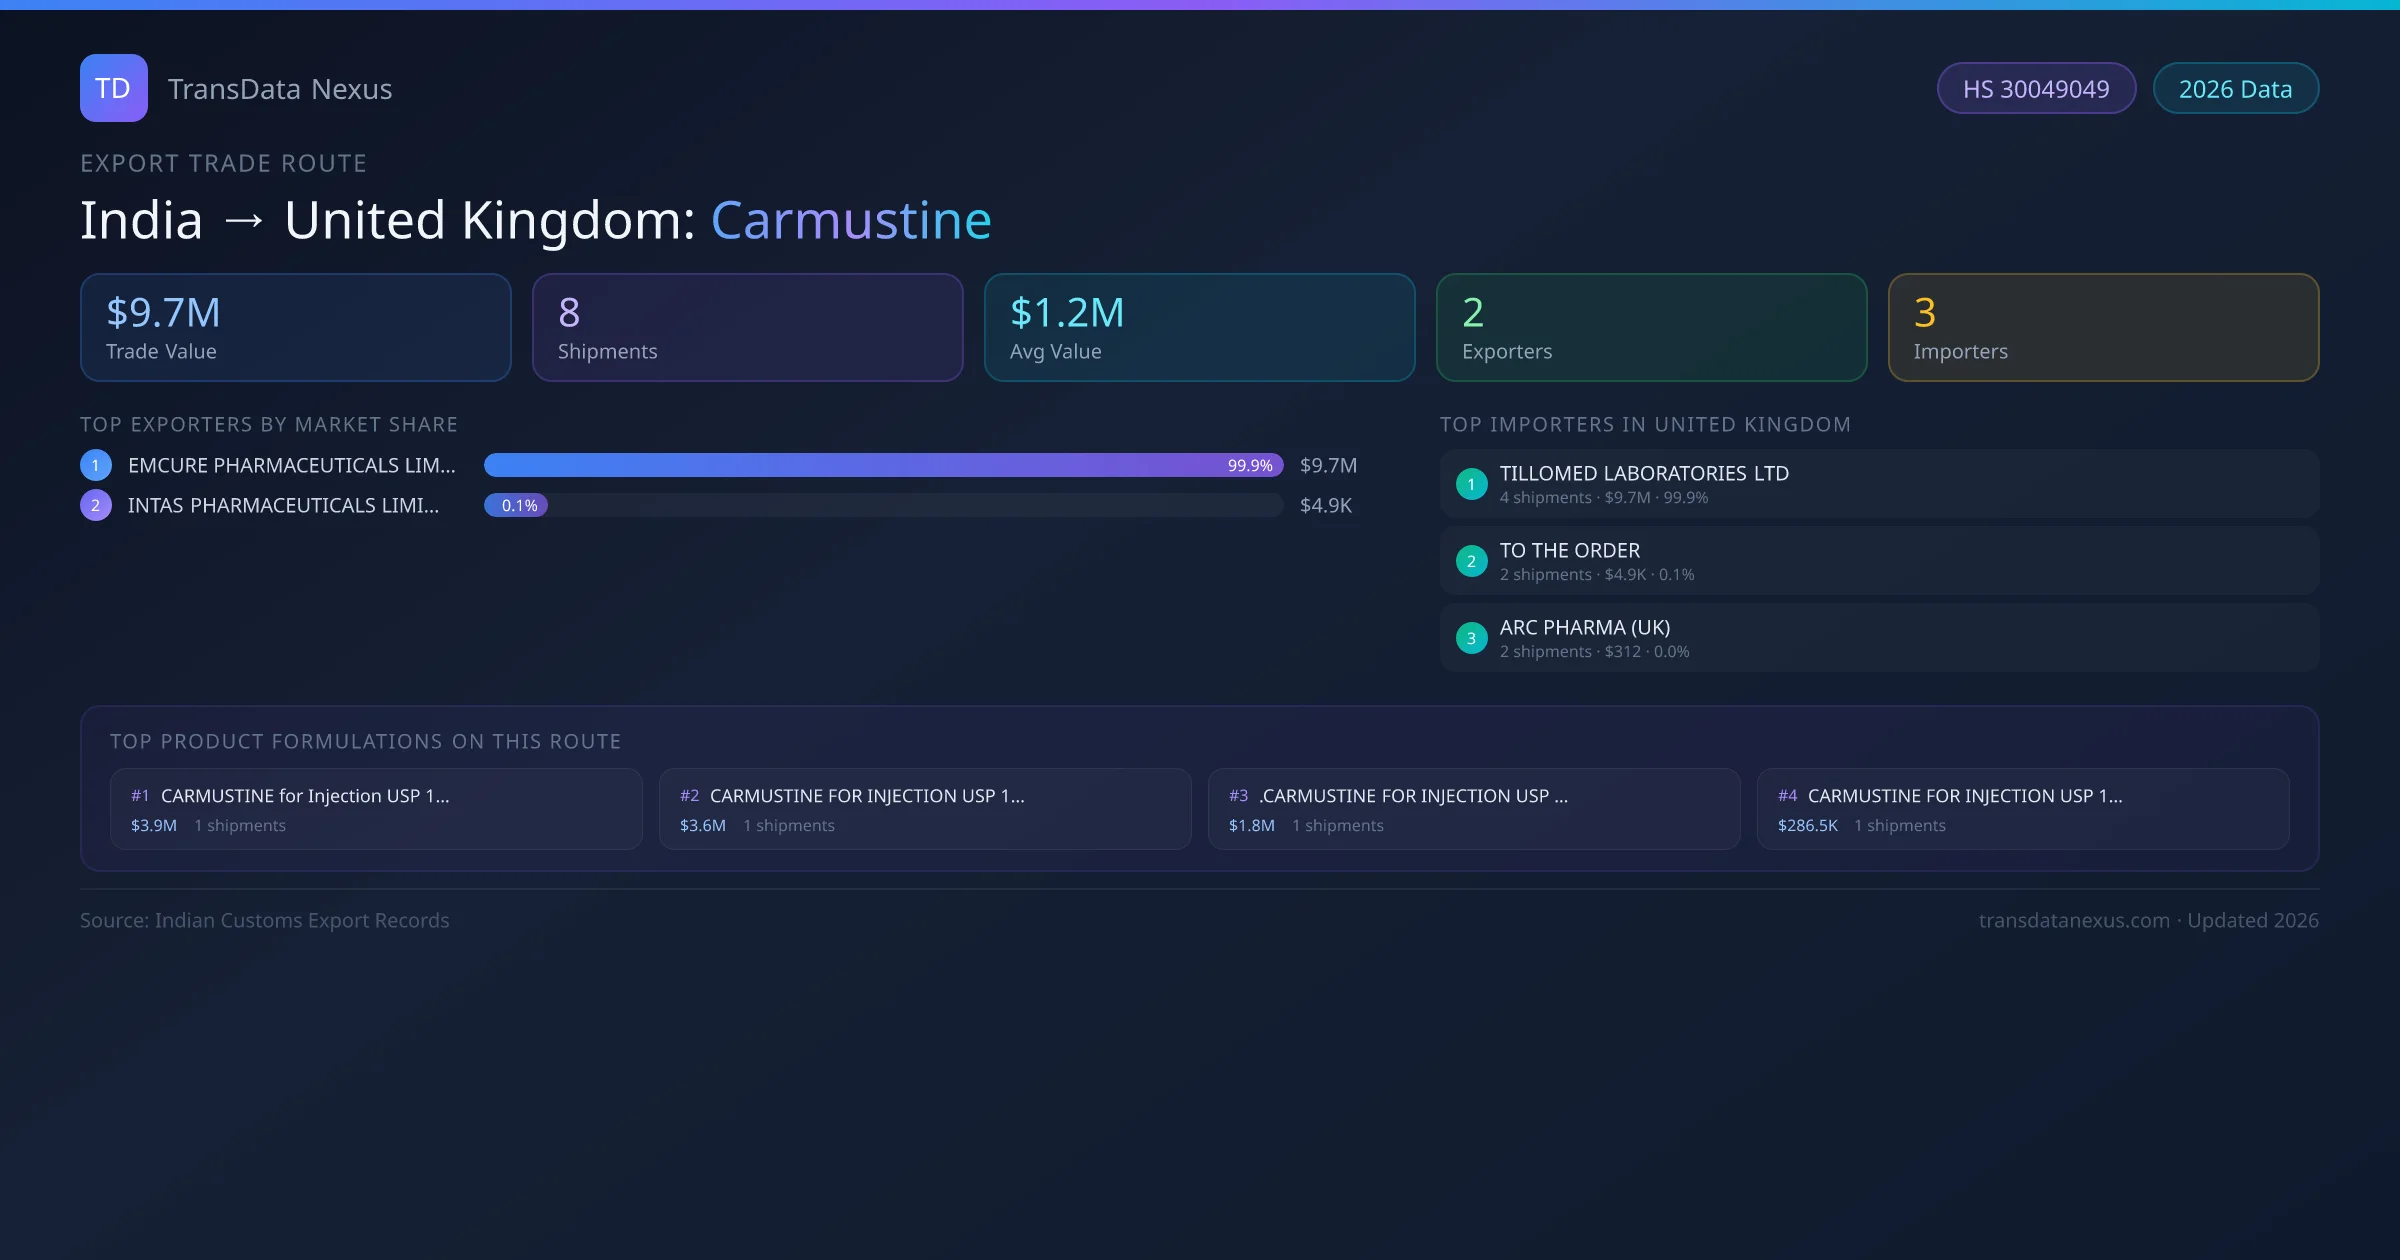This screenshot has width=2400, height=1260.
Task: Click the TD logo icon
Action: [113, 88]
